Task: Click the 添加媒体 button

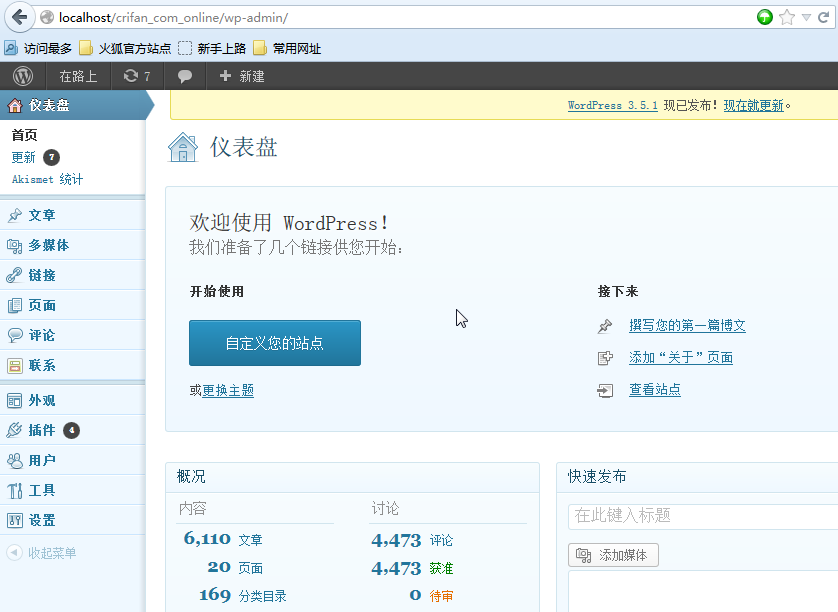Action: coord(614,555)
